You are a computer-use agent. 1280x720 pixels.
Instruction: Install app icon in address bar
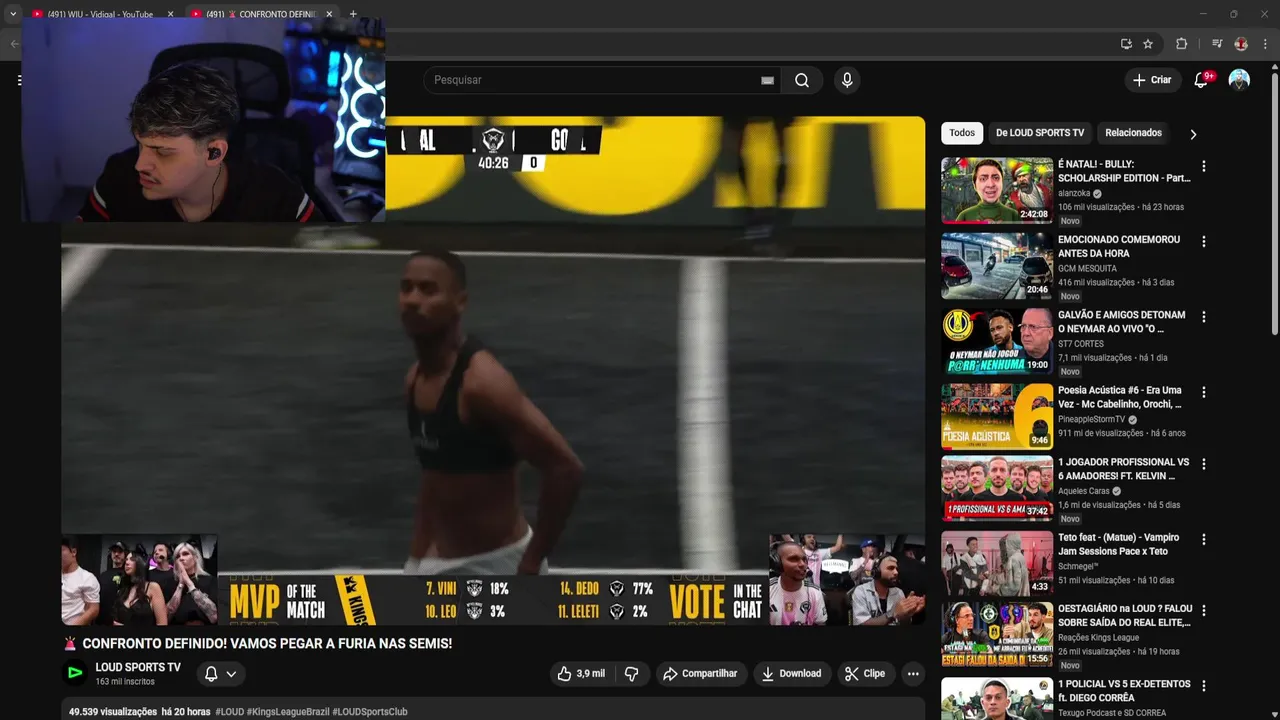pos(1126,44)
